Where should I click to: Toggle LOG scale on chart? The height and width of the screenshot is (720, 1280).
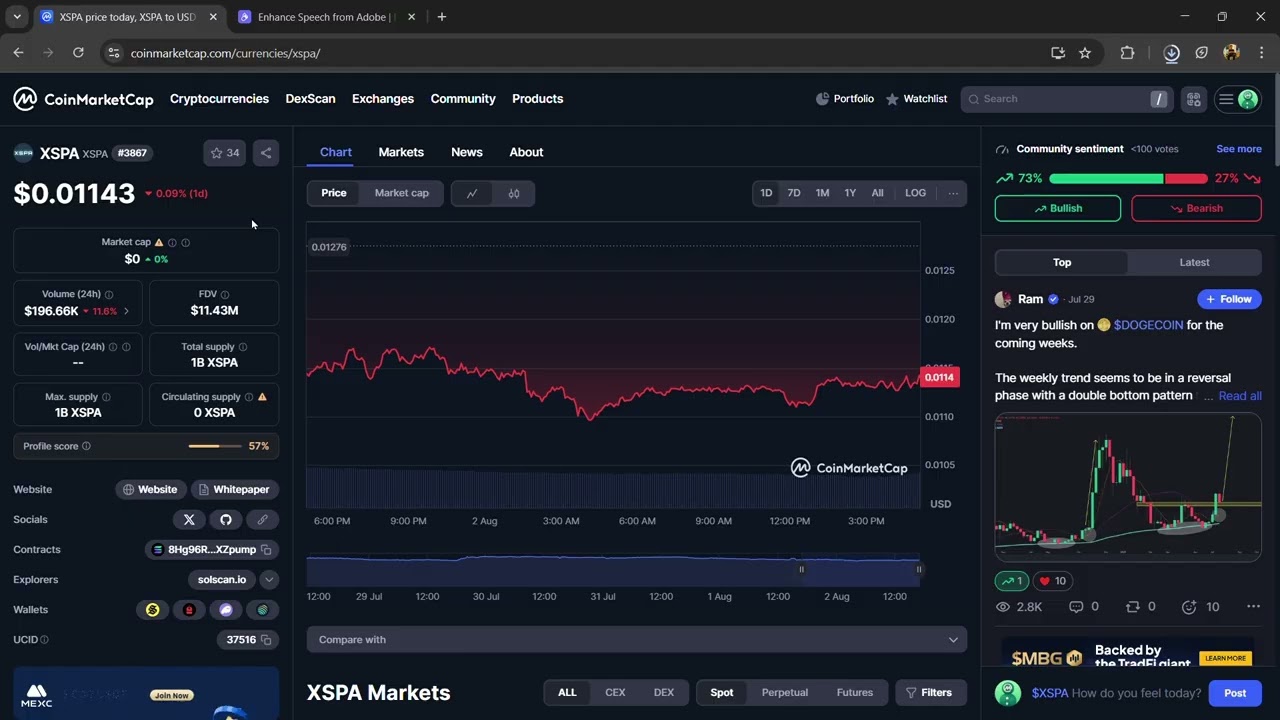pos(915,193)
